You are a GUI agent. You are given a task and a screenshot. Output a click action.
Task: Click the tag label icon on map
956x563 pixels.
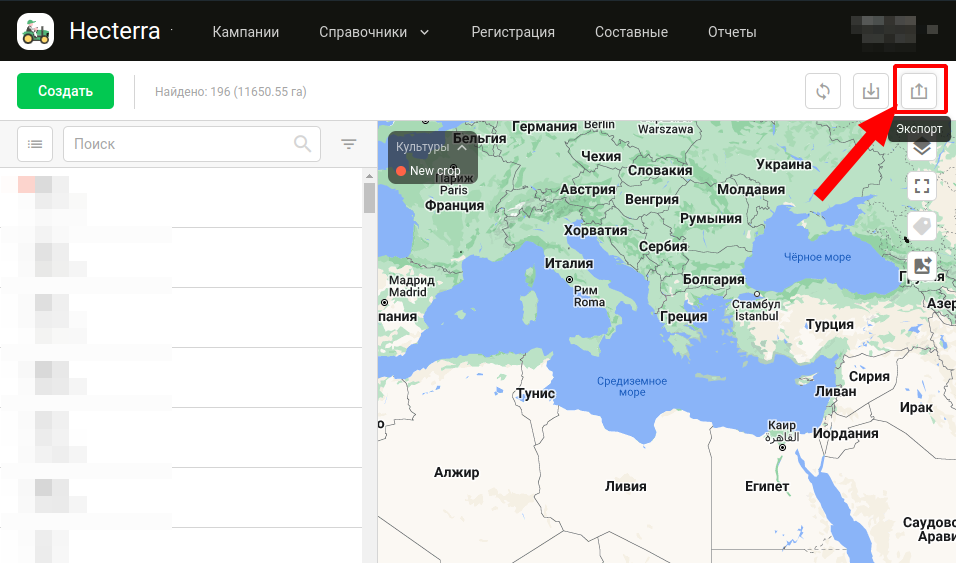921,226
